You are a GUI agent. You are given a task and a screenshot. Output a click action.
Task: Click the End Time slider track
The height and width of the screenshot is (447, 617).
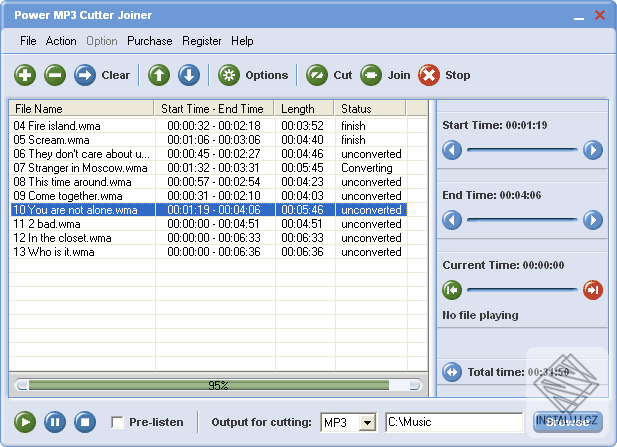point(522,220)
